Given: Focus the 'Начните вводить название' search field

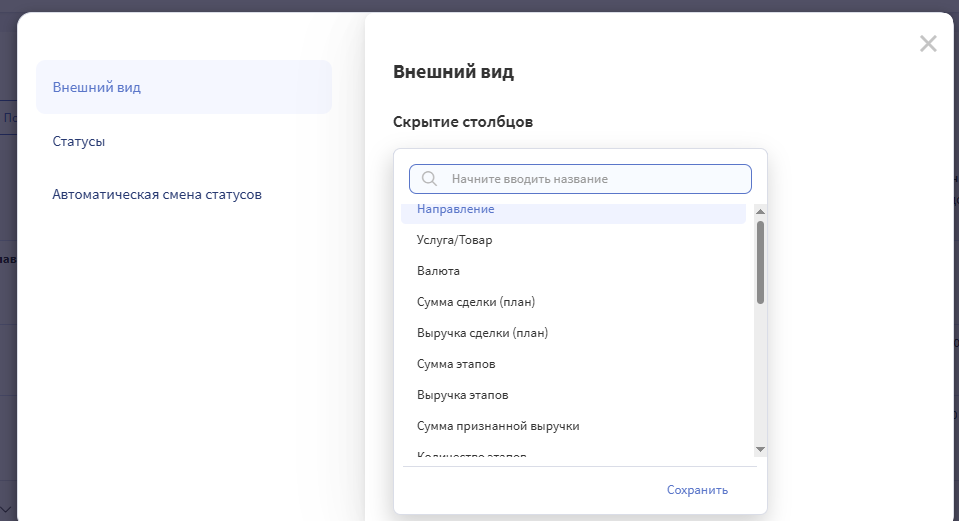Looking at the screenshot, I should [x=590, y=179].
